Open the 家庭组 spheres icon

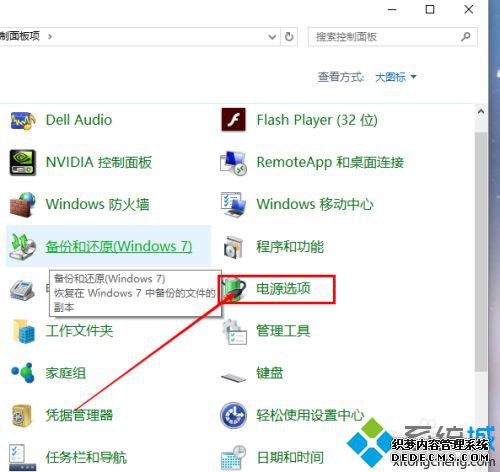[x=23, y=373]
